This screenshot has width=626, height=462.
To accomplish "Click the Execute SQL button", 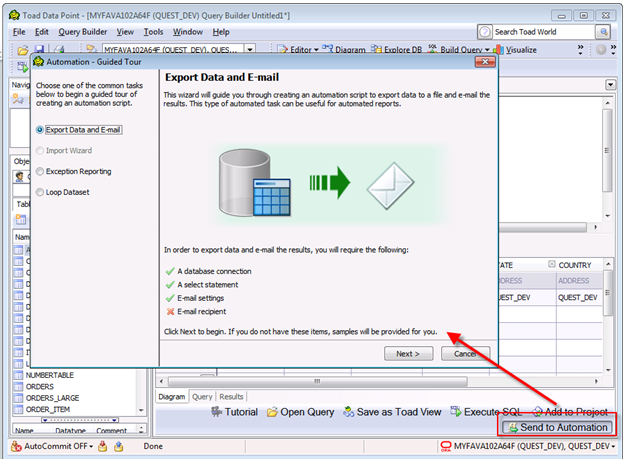I will [486, 412].
